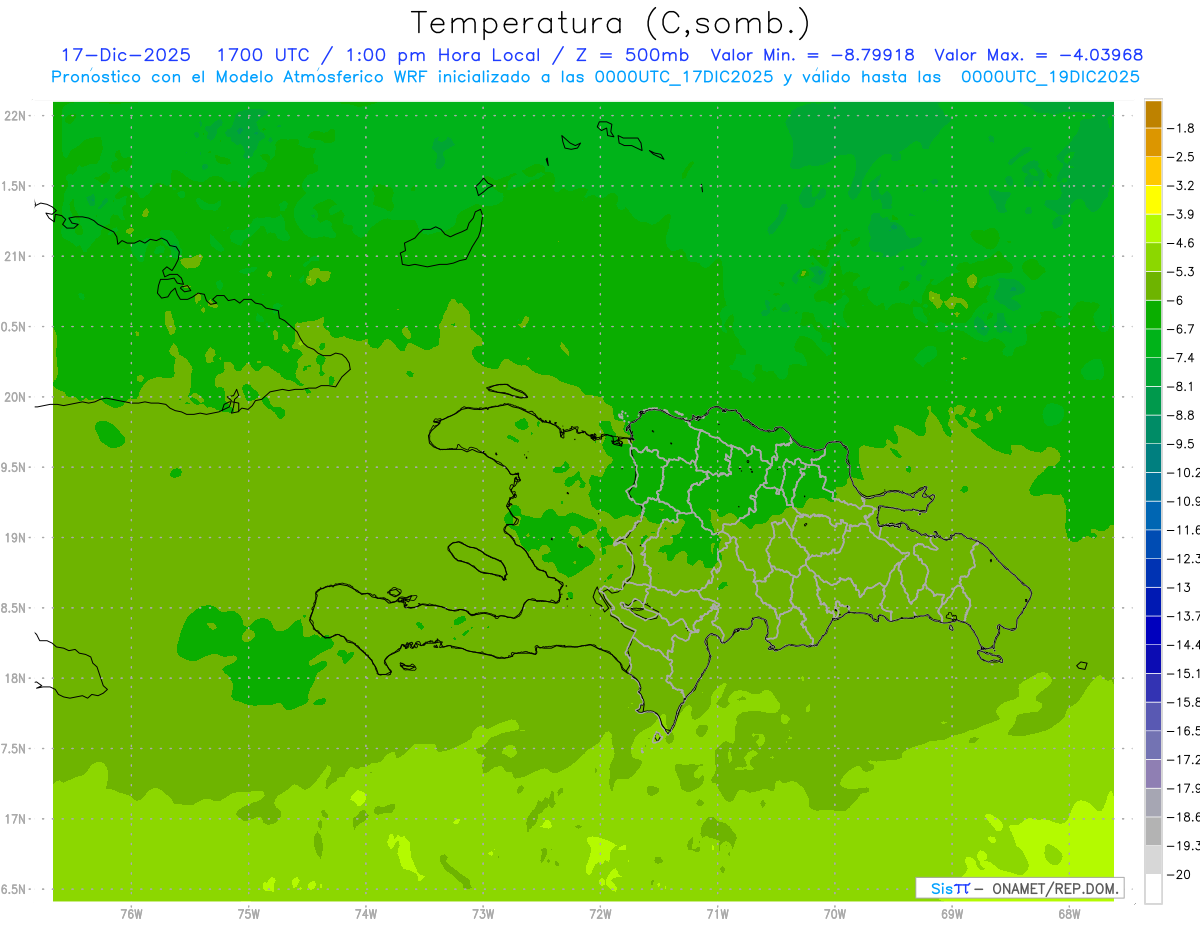Click the 70W longitude axis label
1200x927 pixels.
click(835, 914)
